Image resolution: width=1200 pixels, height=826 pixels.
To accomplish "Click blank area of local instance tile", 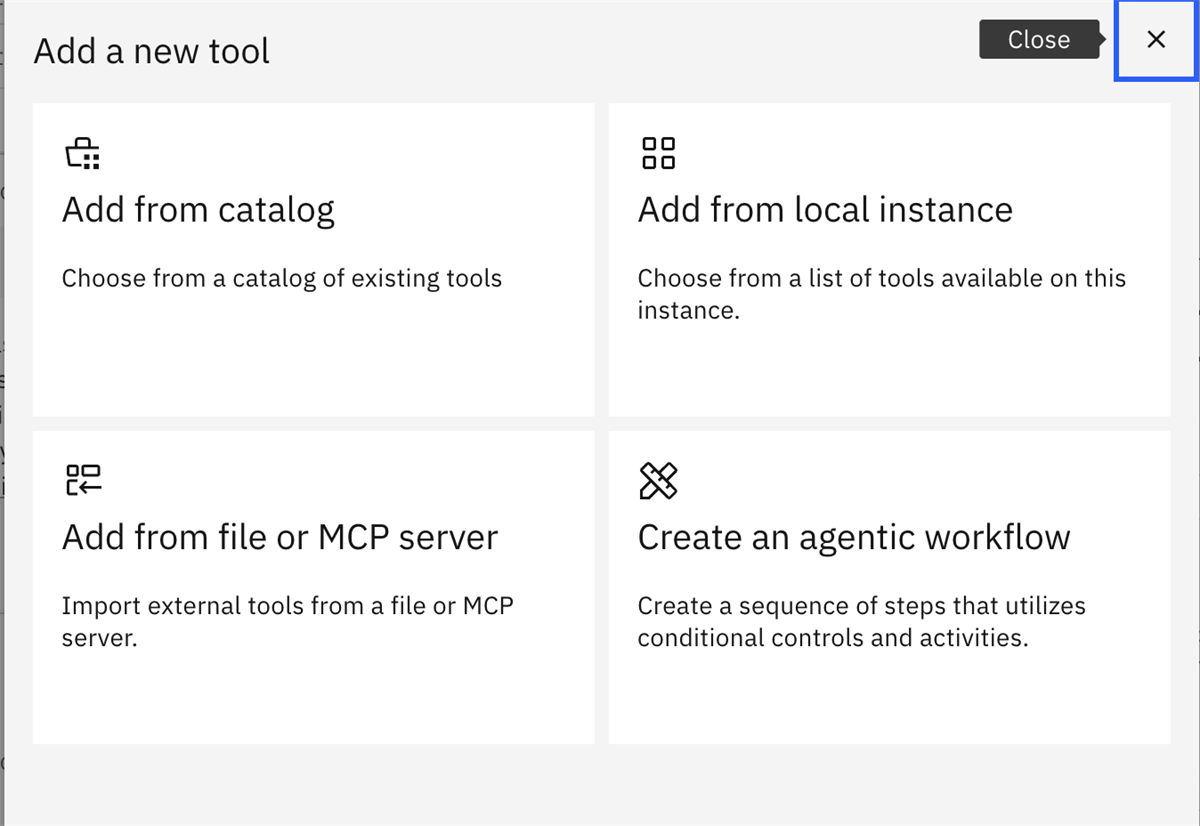I will (889, 370).
